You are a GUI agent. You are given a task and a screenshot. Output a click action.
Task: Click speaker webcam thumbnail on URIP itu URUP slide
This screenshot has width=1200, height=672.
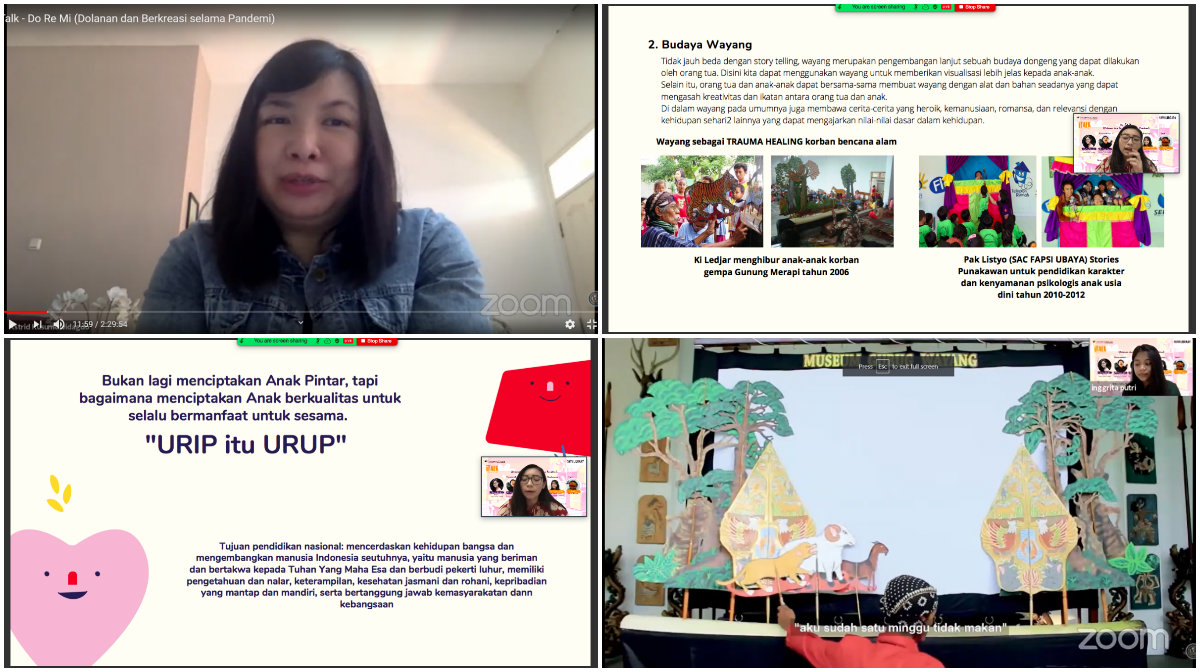tap(533, 487)
